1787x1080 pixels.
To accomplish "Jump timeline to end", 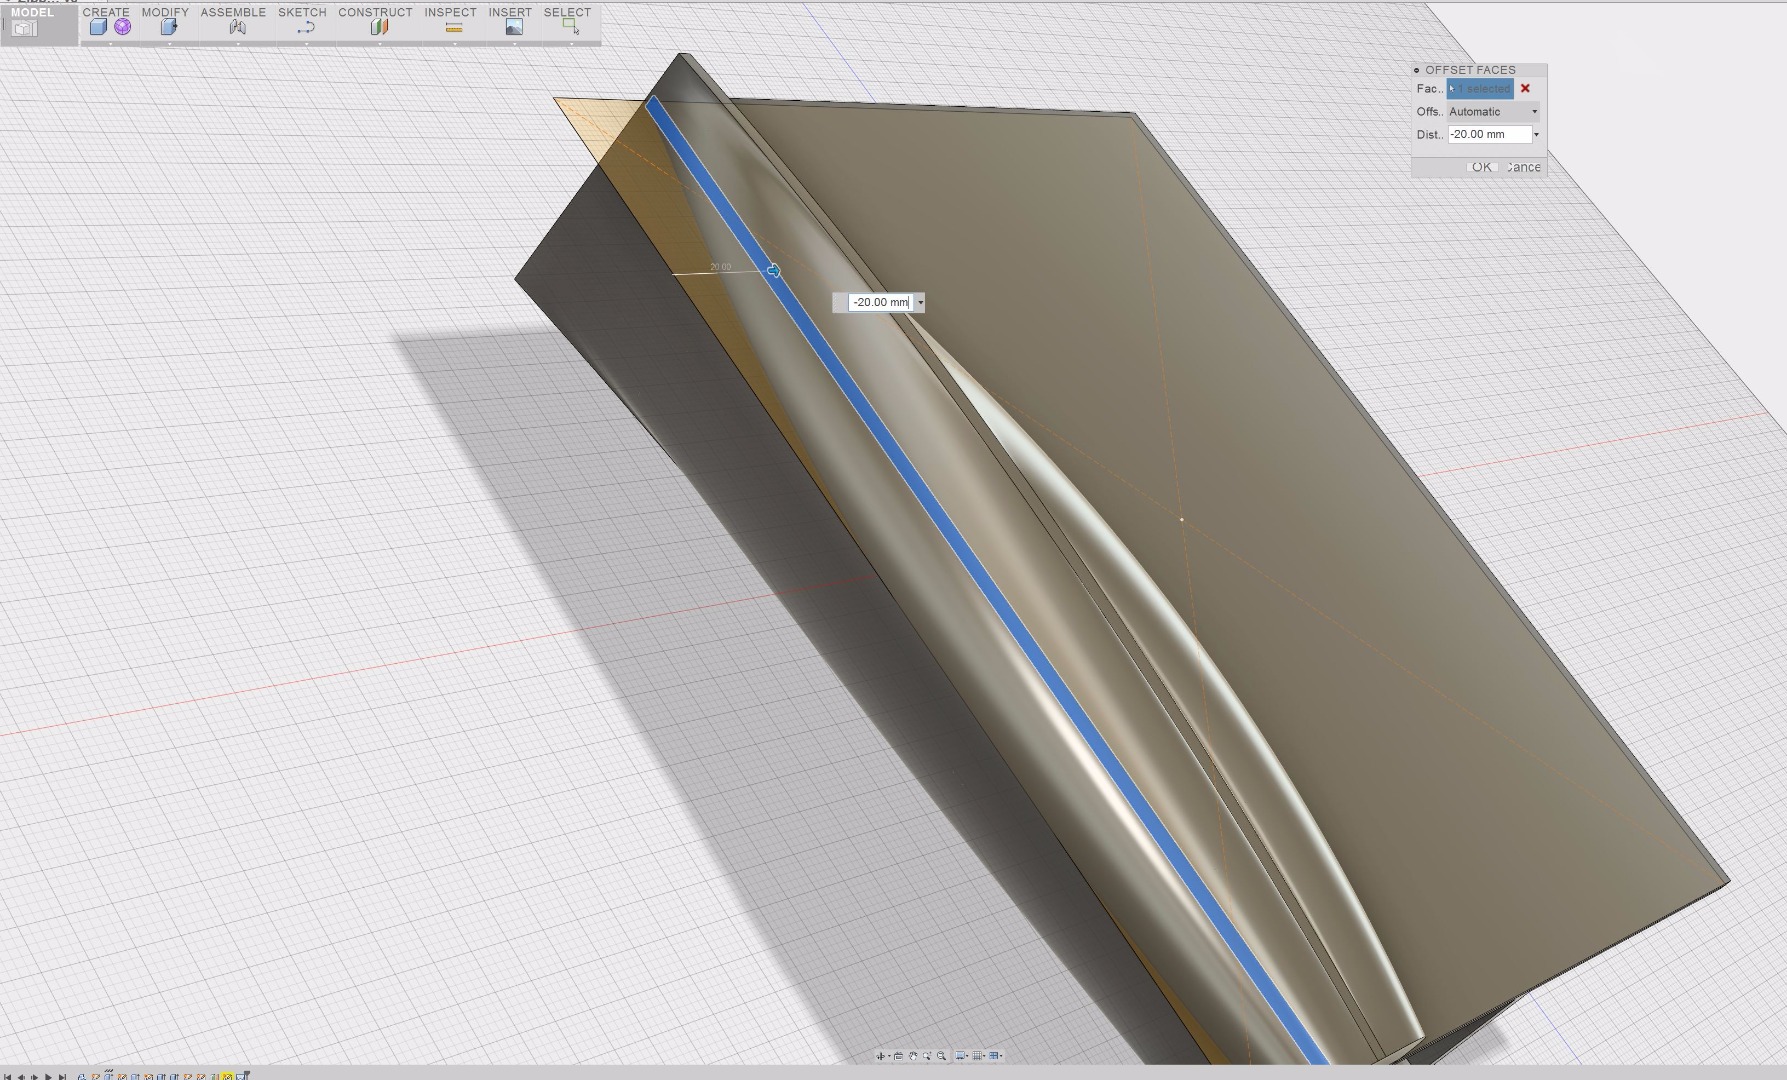I will pyautogui.click(x=62, y=1076).
